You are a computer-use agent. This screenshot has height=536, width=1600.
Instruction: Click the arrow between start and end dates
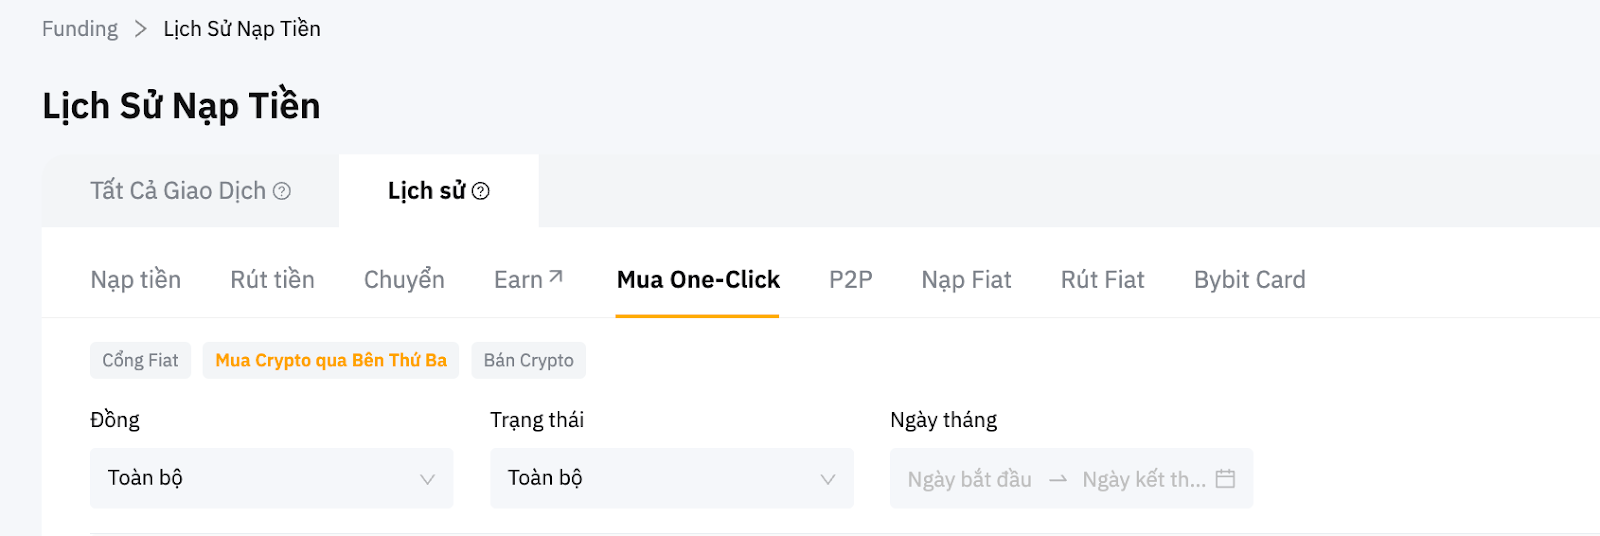coord(1057,480)
